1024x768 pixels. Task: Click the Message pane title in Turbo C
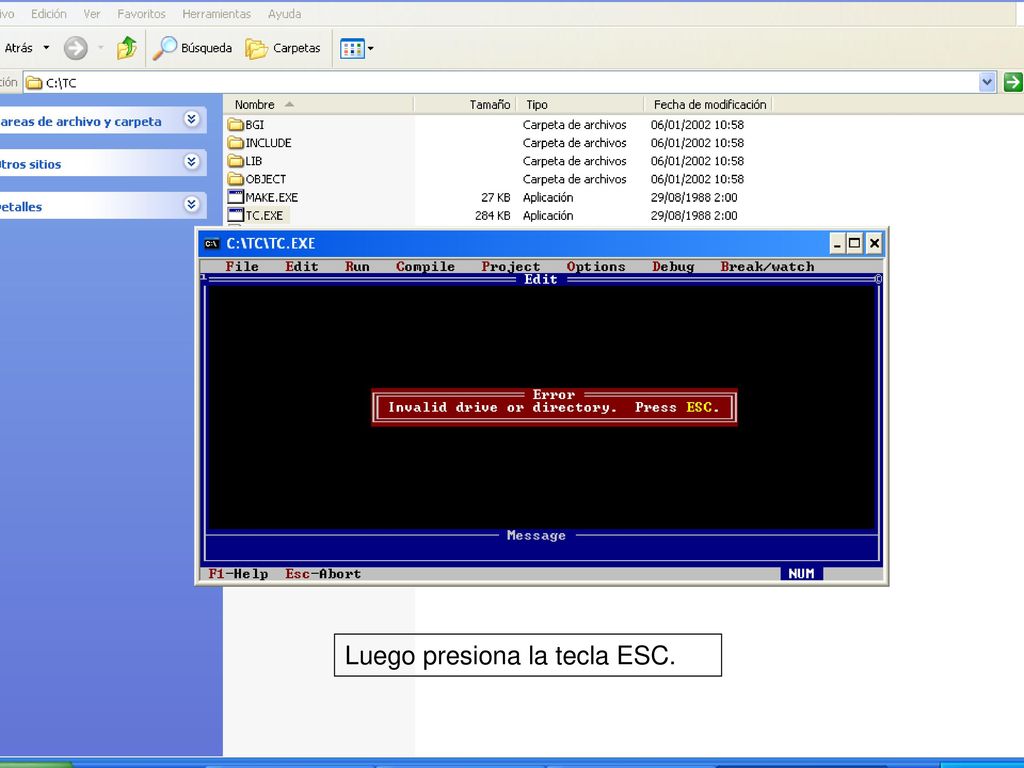536,536
